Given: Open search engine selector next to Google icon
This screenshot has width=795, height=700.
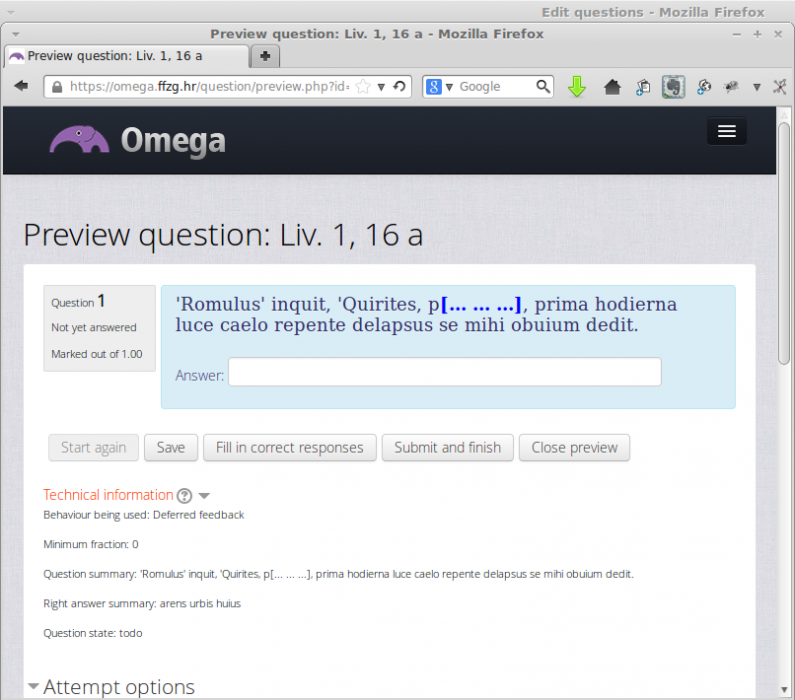Looking at the screenshot, I should (x=449, y=87).
